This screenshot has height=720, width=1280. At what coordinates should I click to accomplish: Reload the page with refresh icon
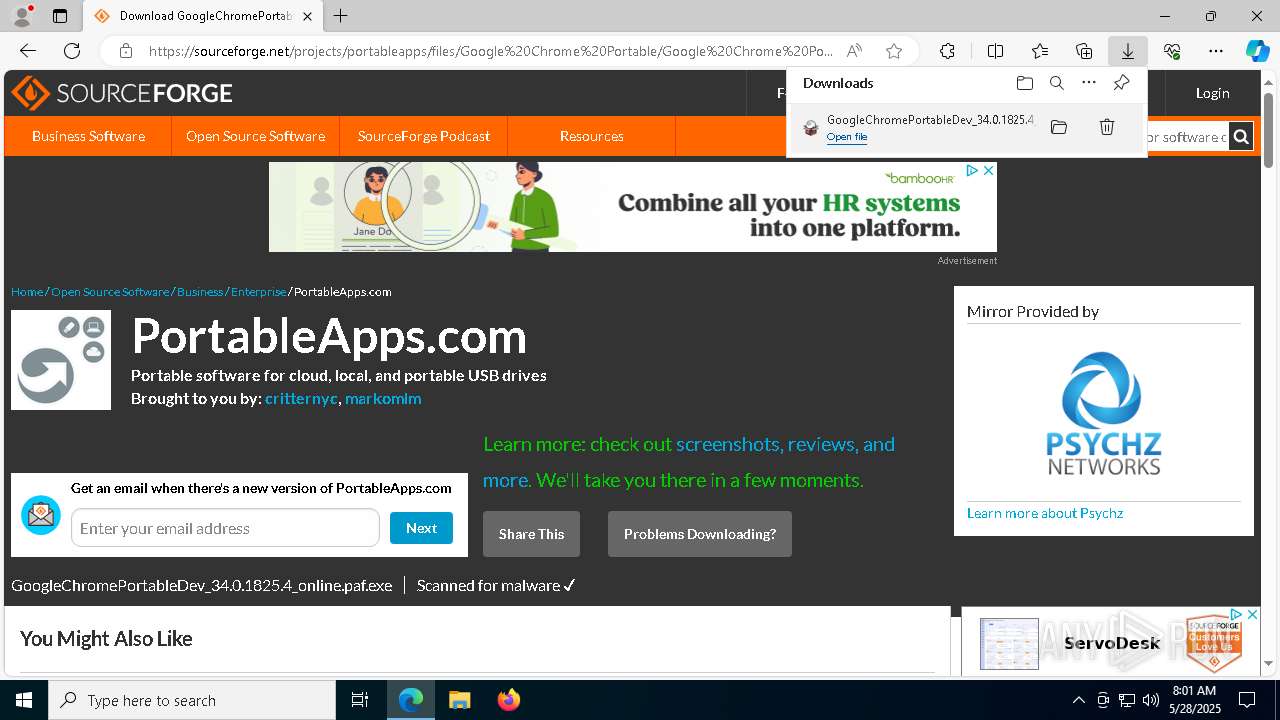[72, 51]
